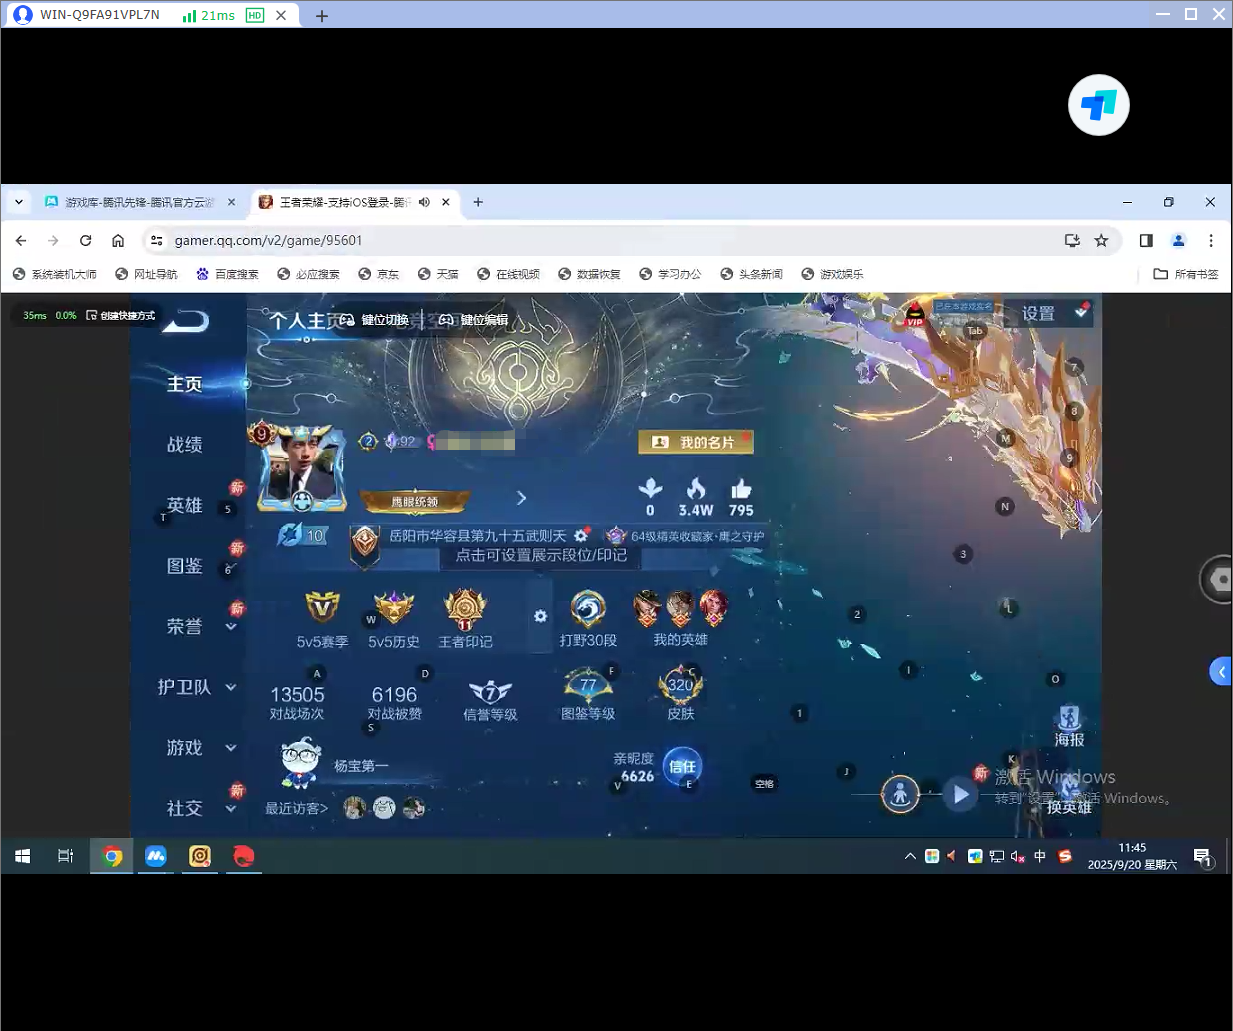Select the 主页 sidebar tab
Image resolution: width=1233 pixels, height=1031 pixels.
coord(185,384)
